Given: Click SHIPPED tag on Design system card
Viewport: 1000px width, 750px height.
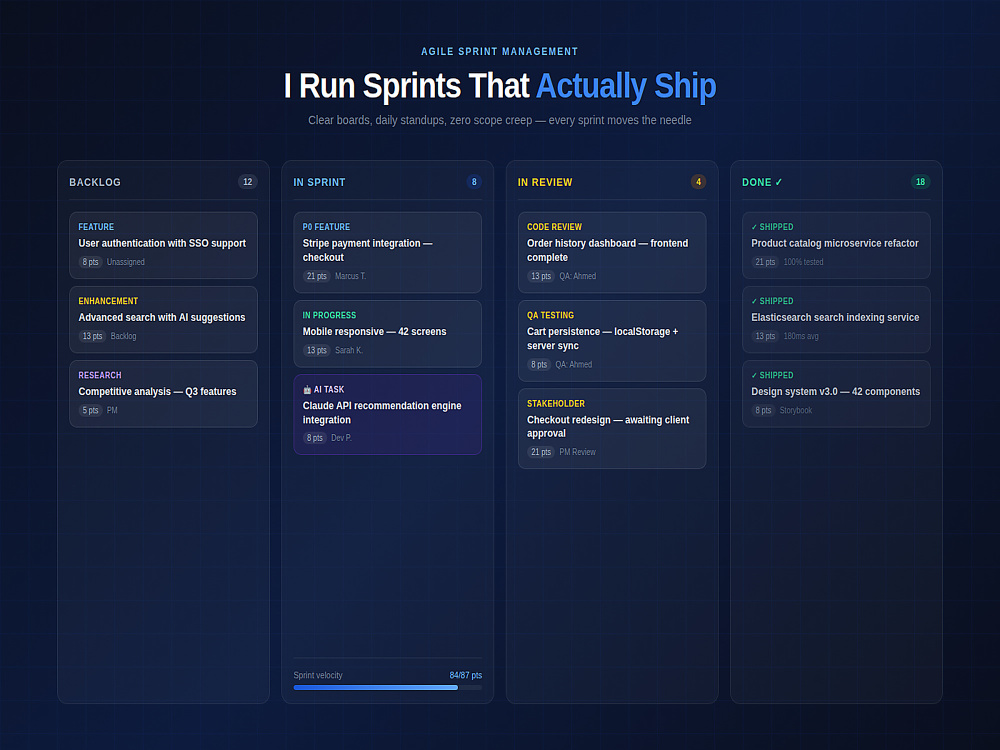Looking at the screenshot, I should 772,375.
